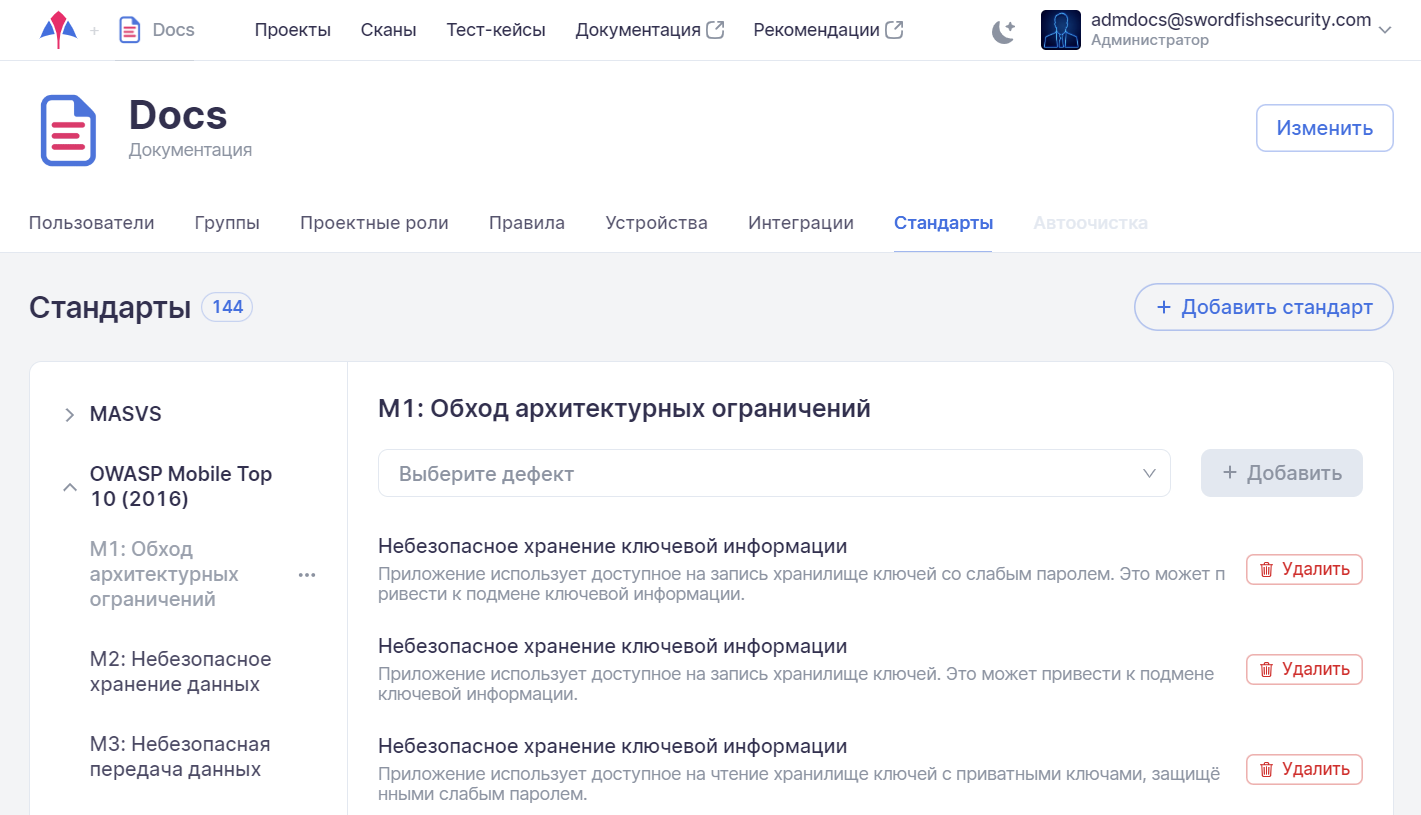Open three-dots menu next to M1 item
The height and width of the screenshot is (815, 1421).
click(307, 575)
